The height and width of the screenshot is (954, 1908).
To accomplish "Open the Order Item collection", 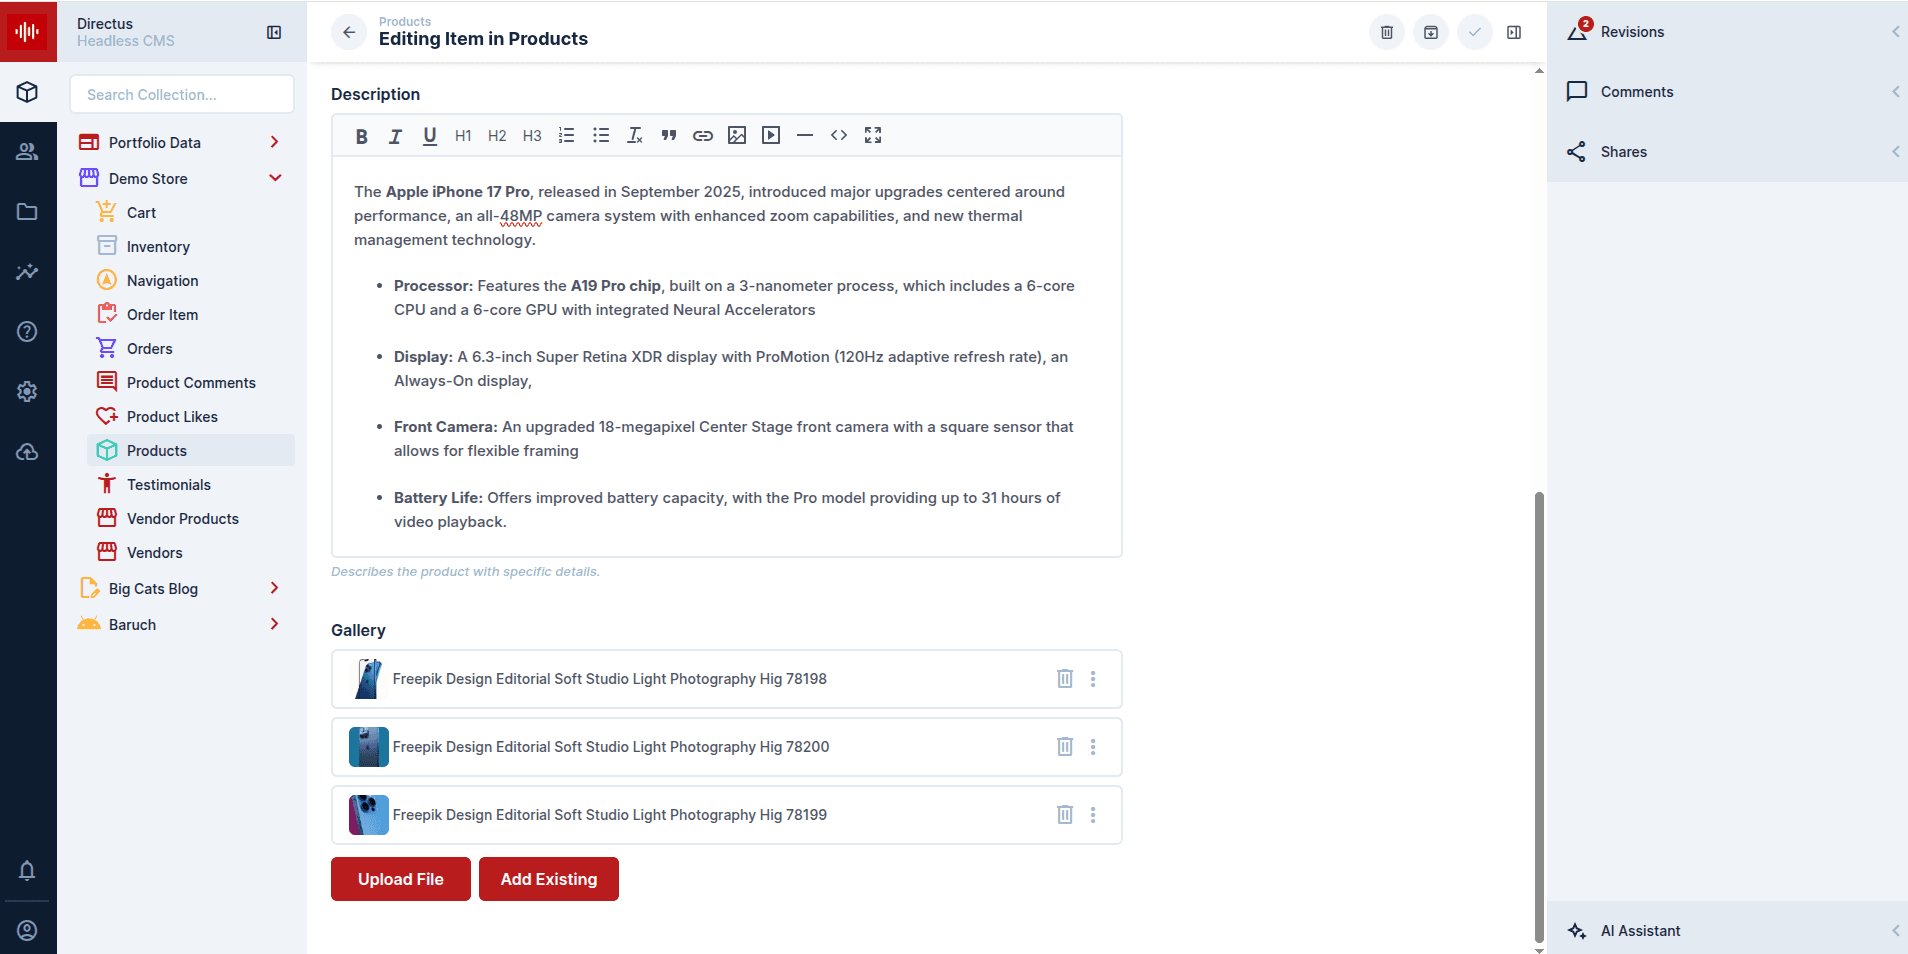I will pos(191,315).
